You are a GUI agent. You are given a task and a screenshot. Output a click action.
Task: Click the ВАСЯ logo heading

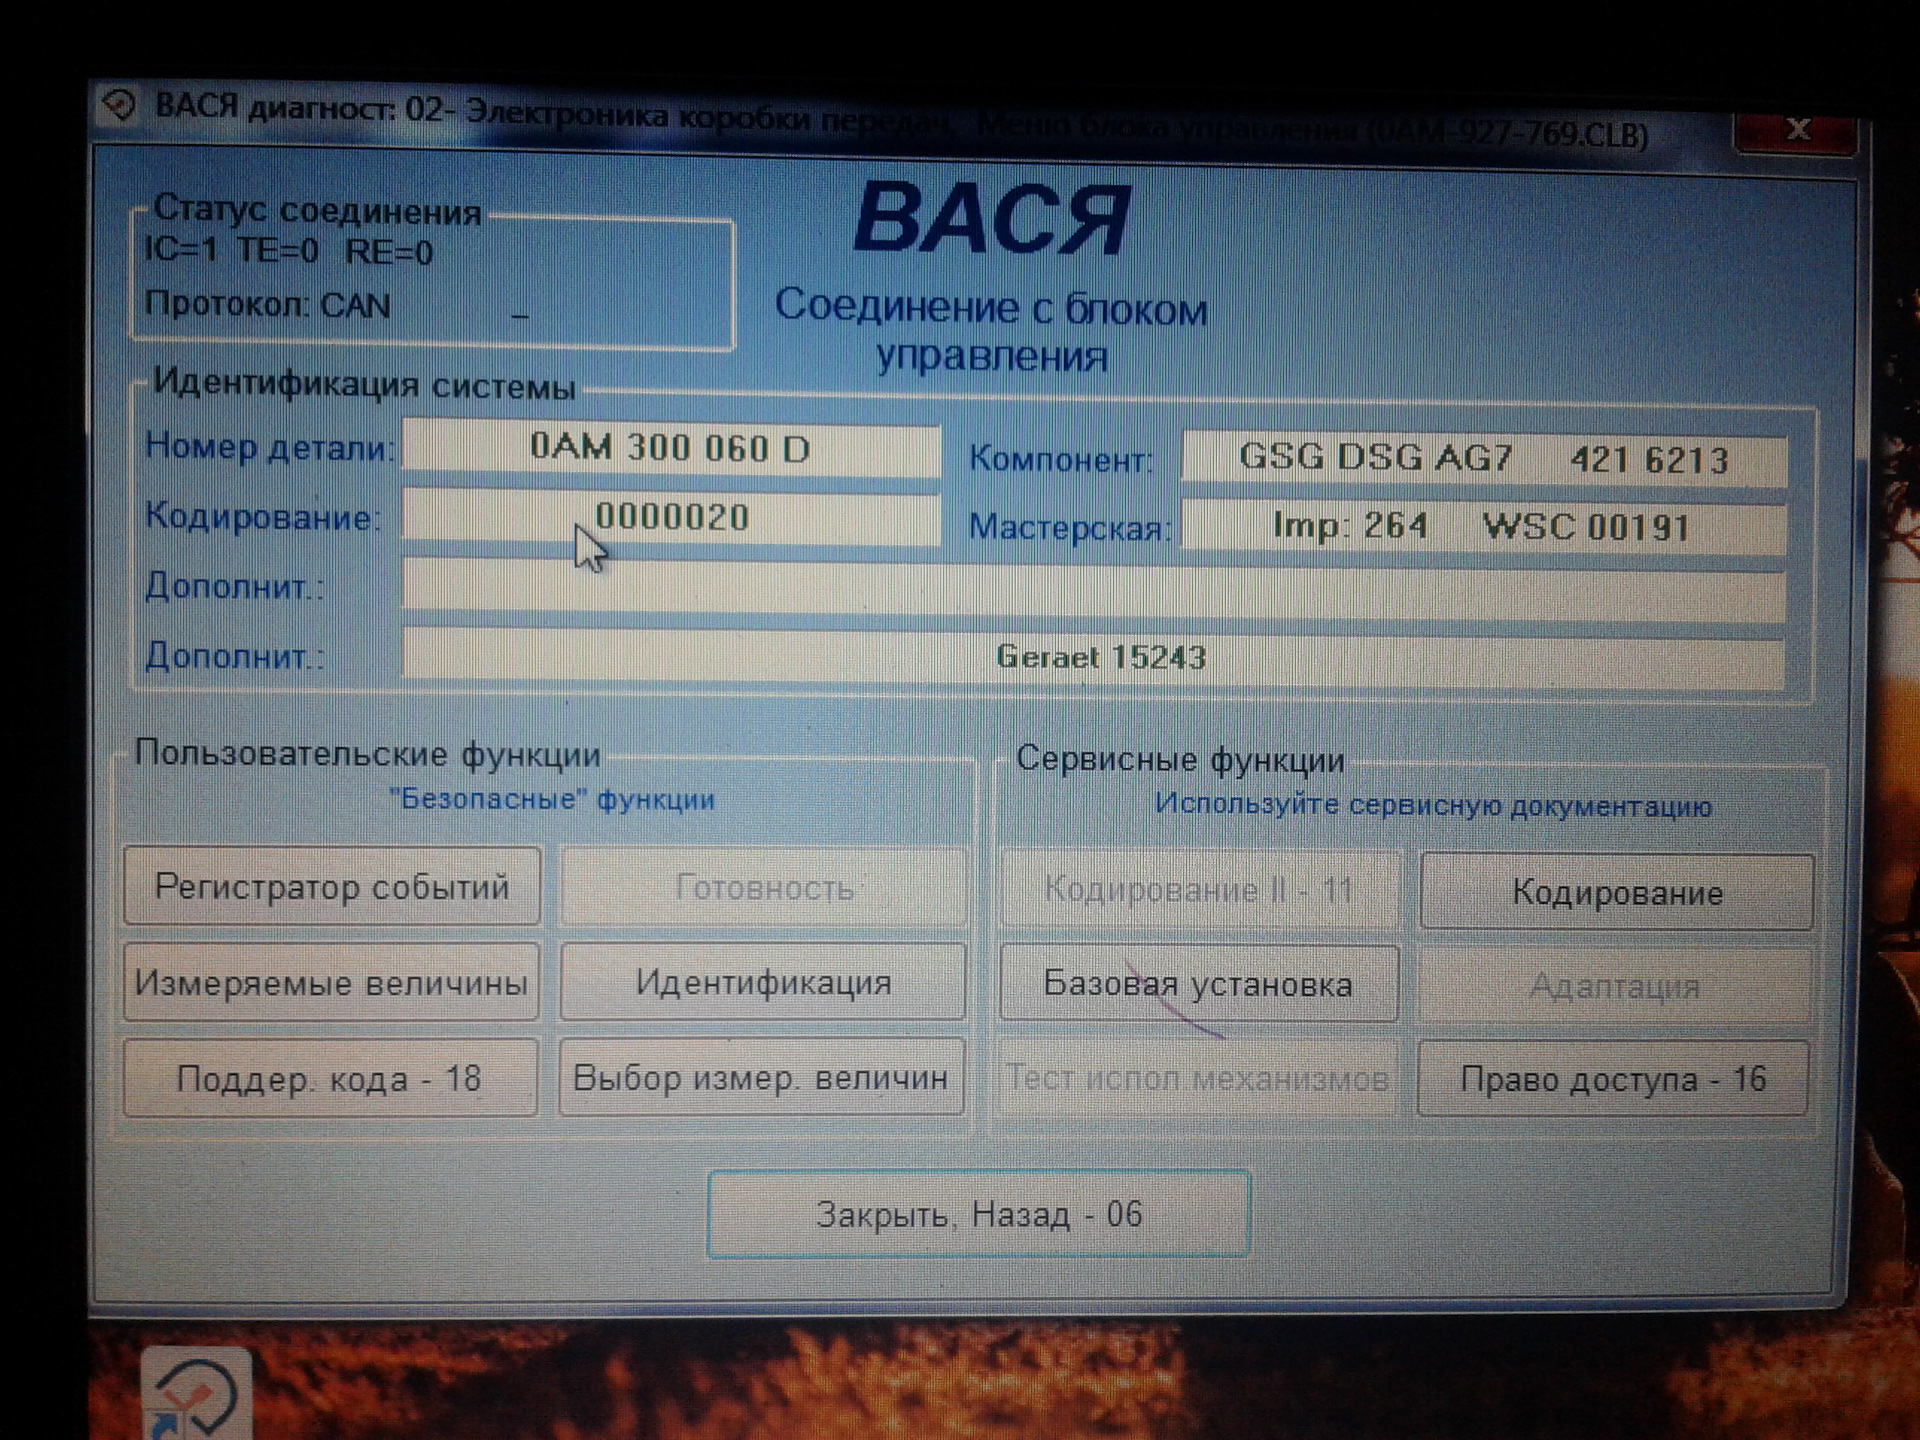click(x=991, y=218)
